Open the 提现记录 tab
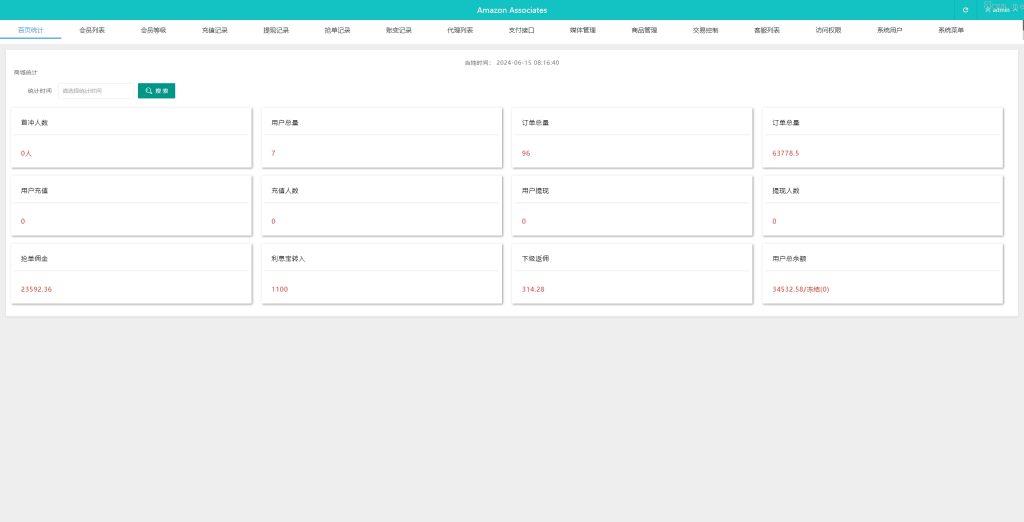The height and width of the screenshot is (522, 1024). point(276,31)
